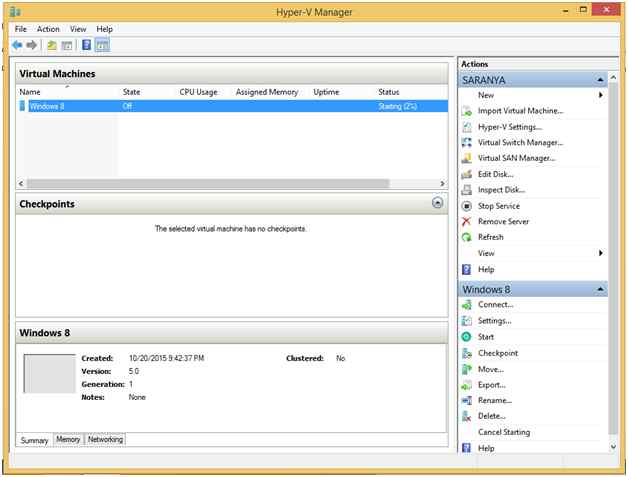Click left arrow of VM list scrollbar
This screenshot has height=477, width=628.
point(21,183)
